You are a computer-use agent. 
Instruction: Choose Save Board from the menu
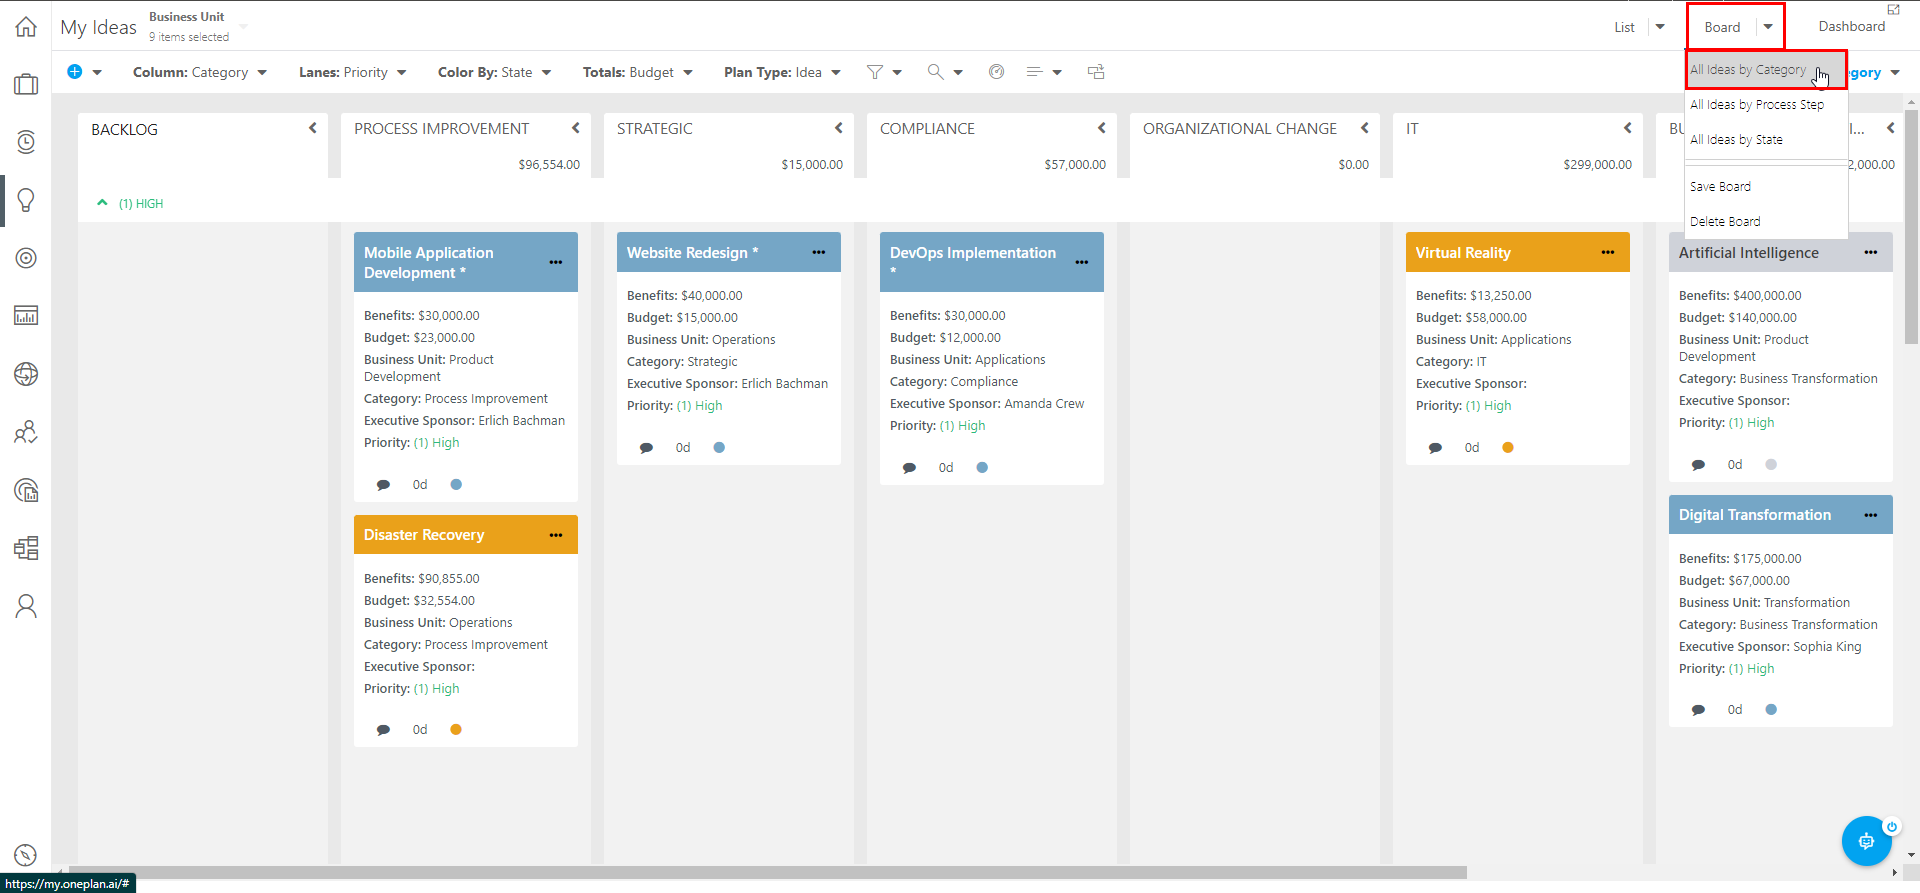pos(1720,187)
